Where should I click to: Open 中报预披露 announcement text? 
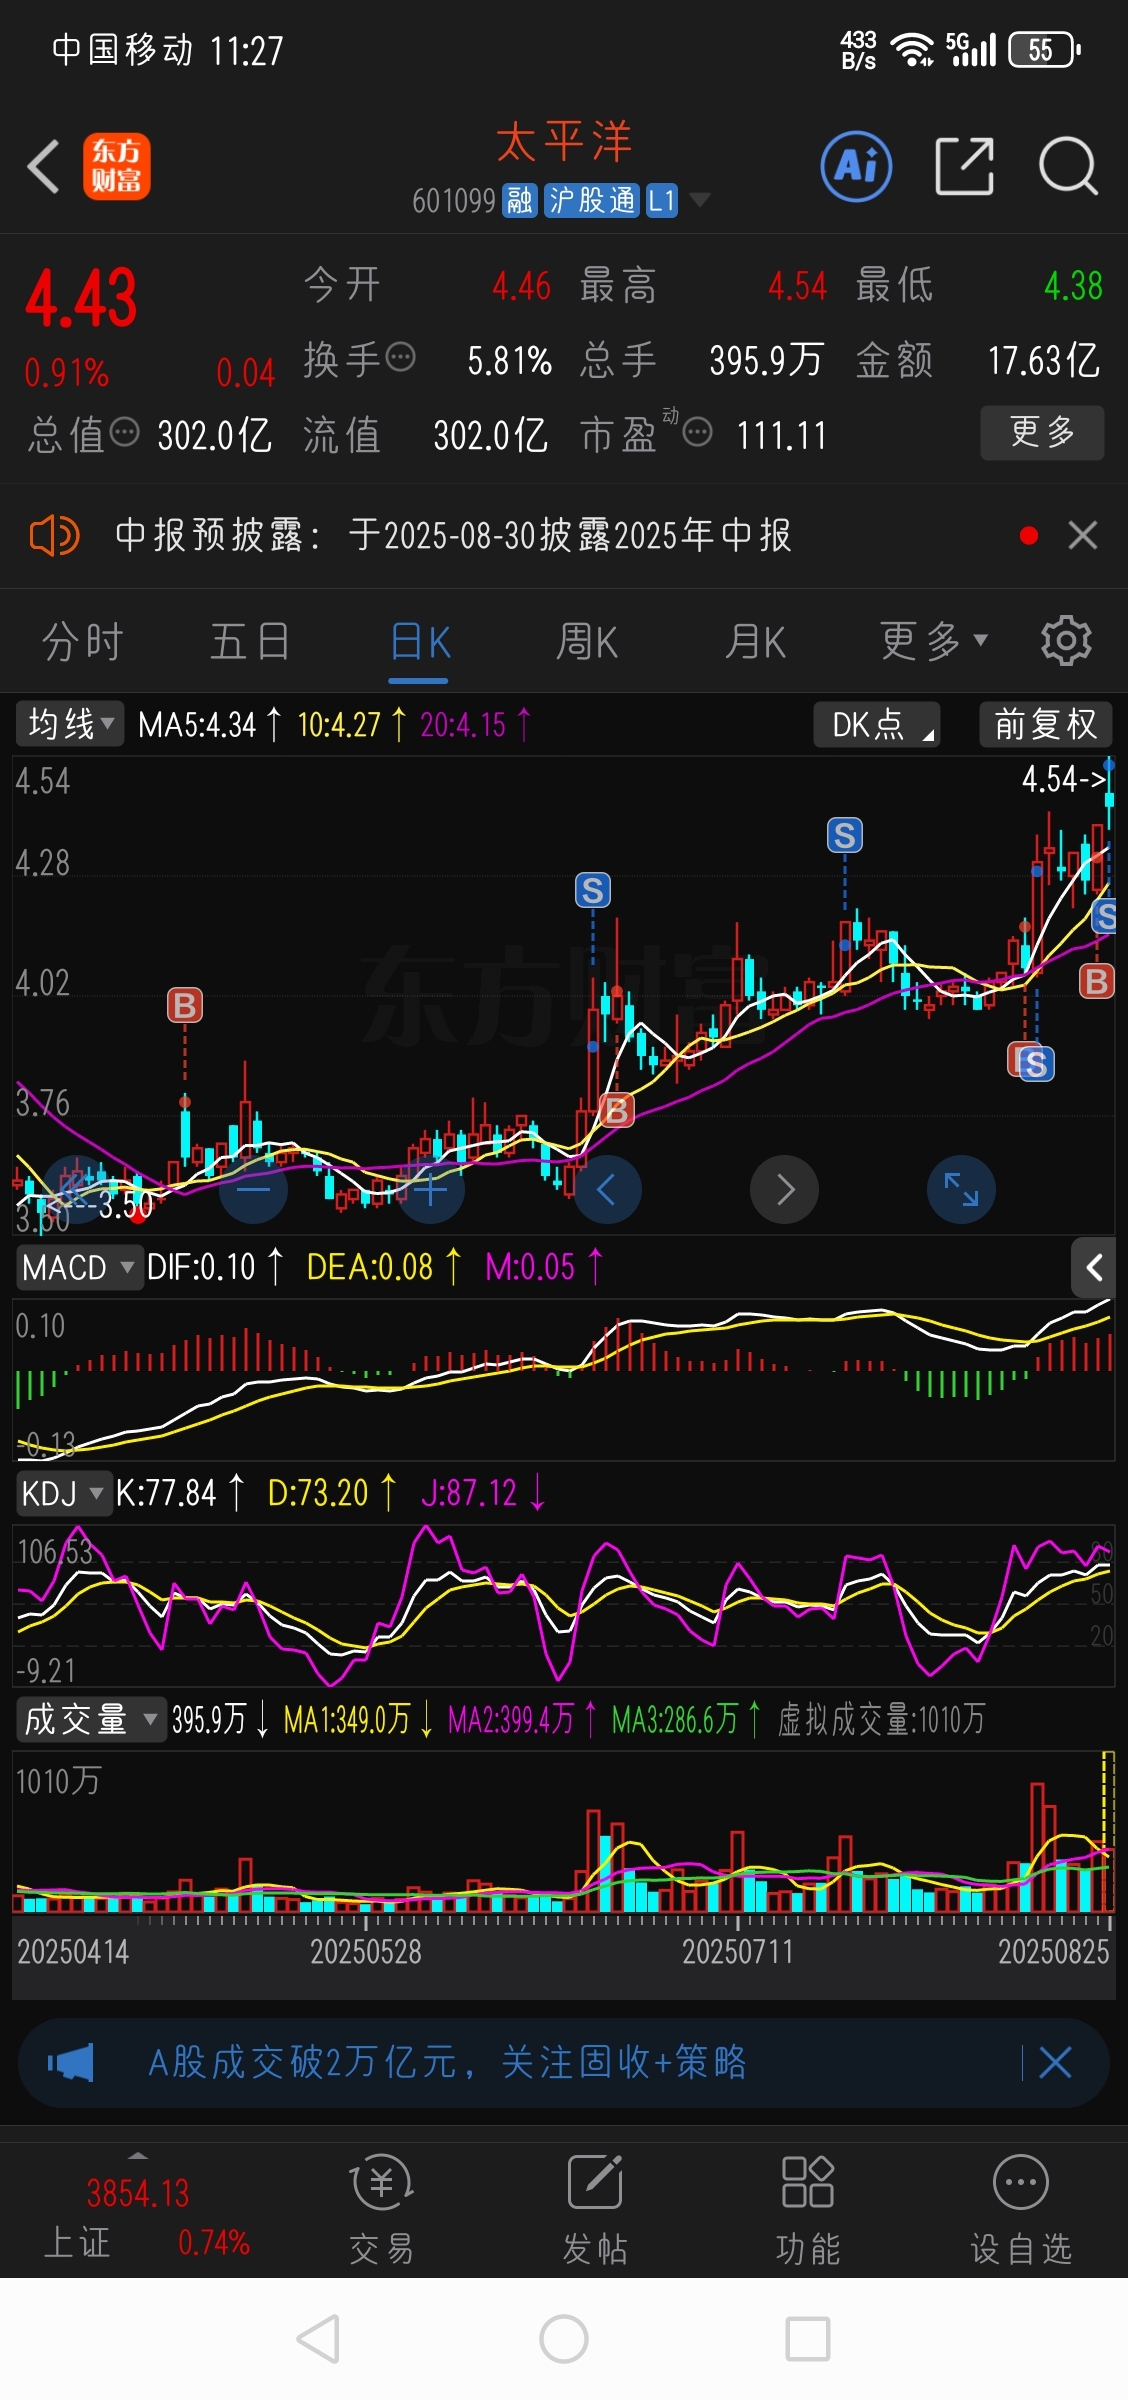click(453, 535)
